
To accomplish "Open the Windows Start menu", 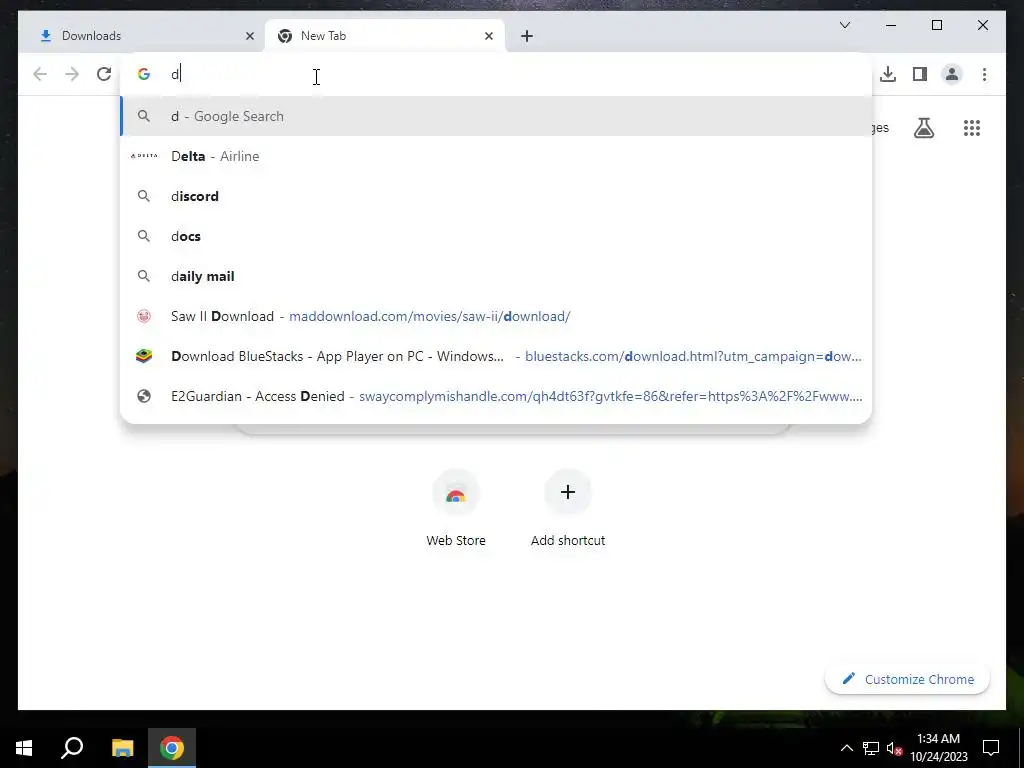I will coord(24,748).
